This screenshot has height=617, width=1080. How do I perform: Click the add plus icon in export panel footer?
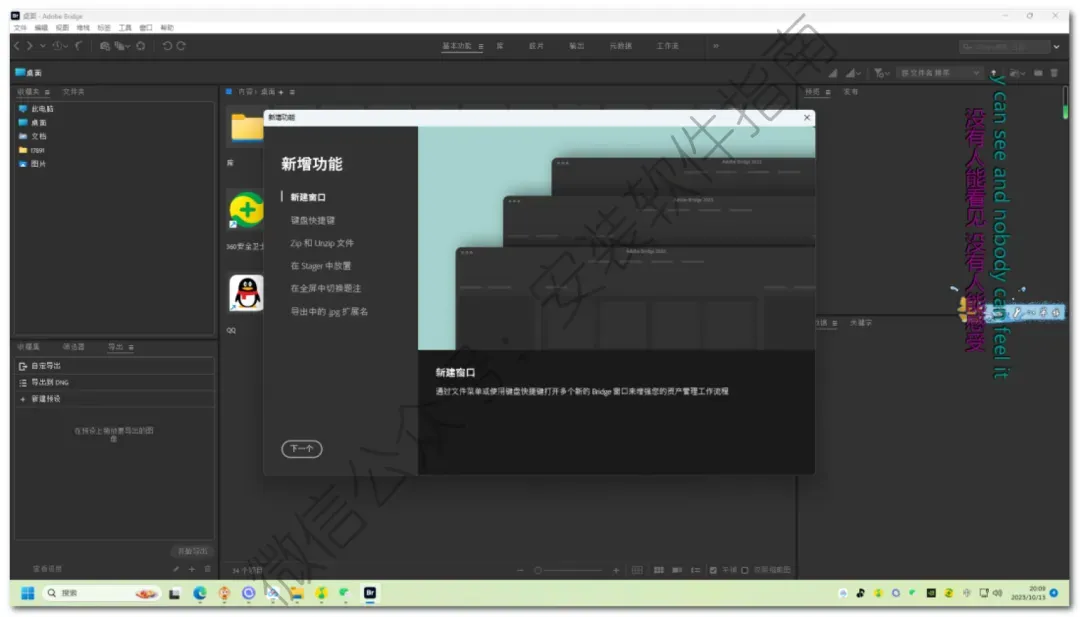[191, 569]
